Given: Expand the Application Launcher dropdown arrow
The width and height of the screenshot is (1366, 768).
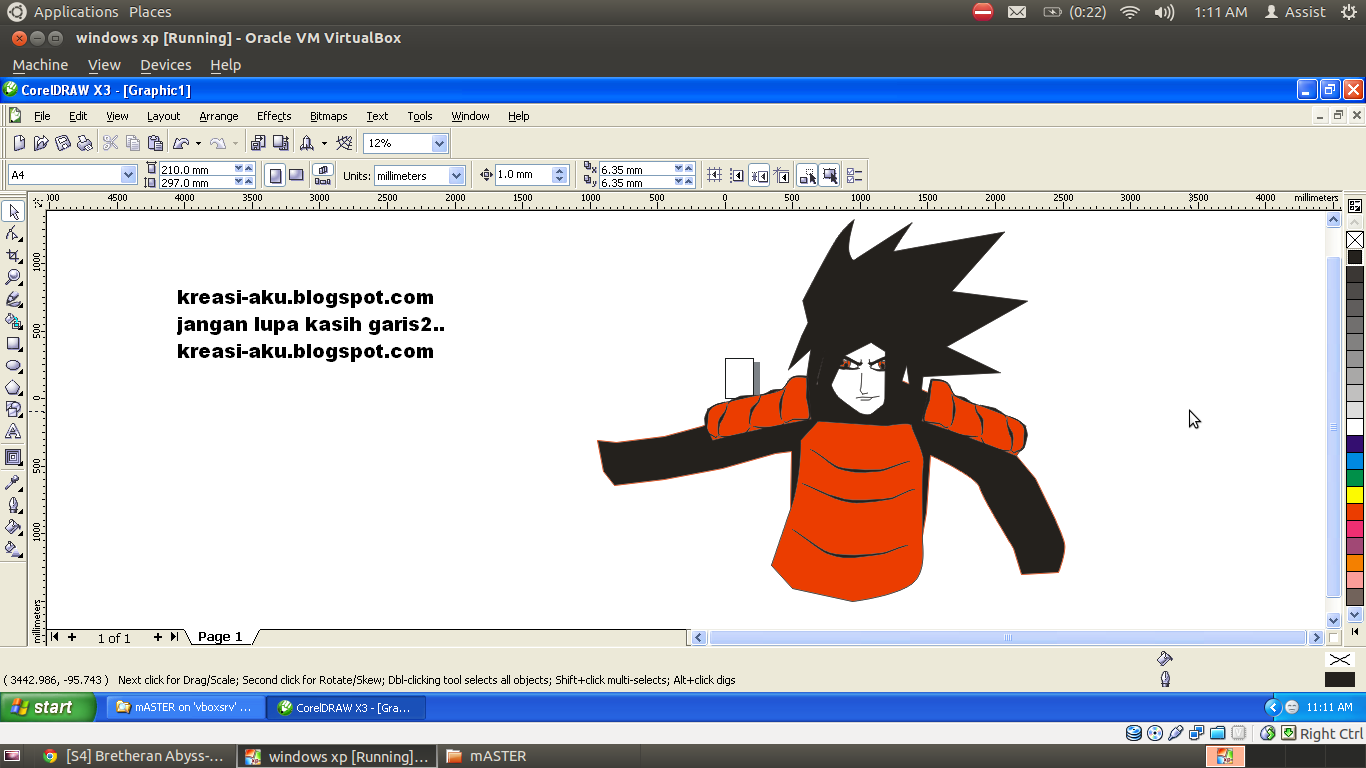Looking at the screenshot, I should (x=324, y=143).
